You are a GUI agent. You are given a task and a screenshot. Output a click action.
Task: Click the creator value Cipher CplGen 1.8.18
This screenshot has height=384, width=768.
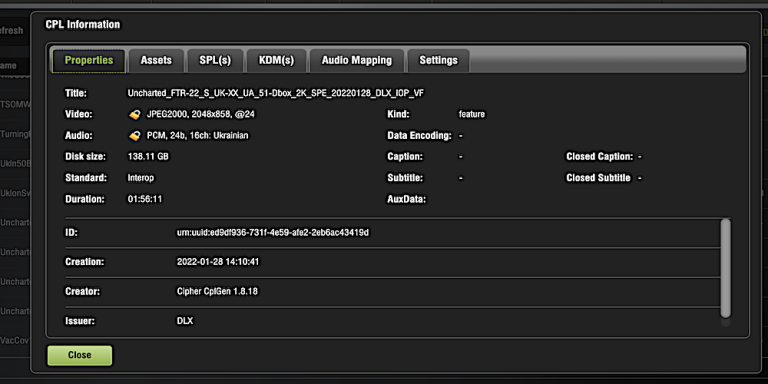click(x=217, y=291)
